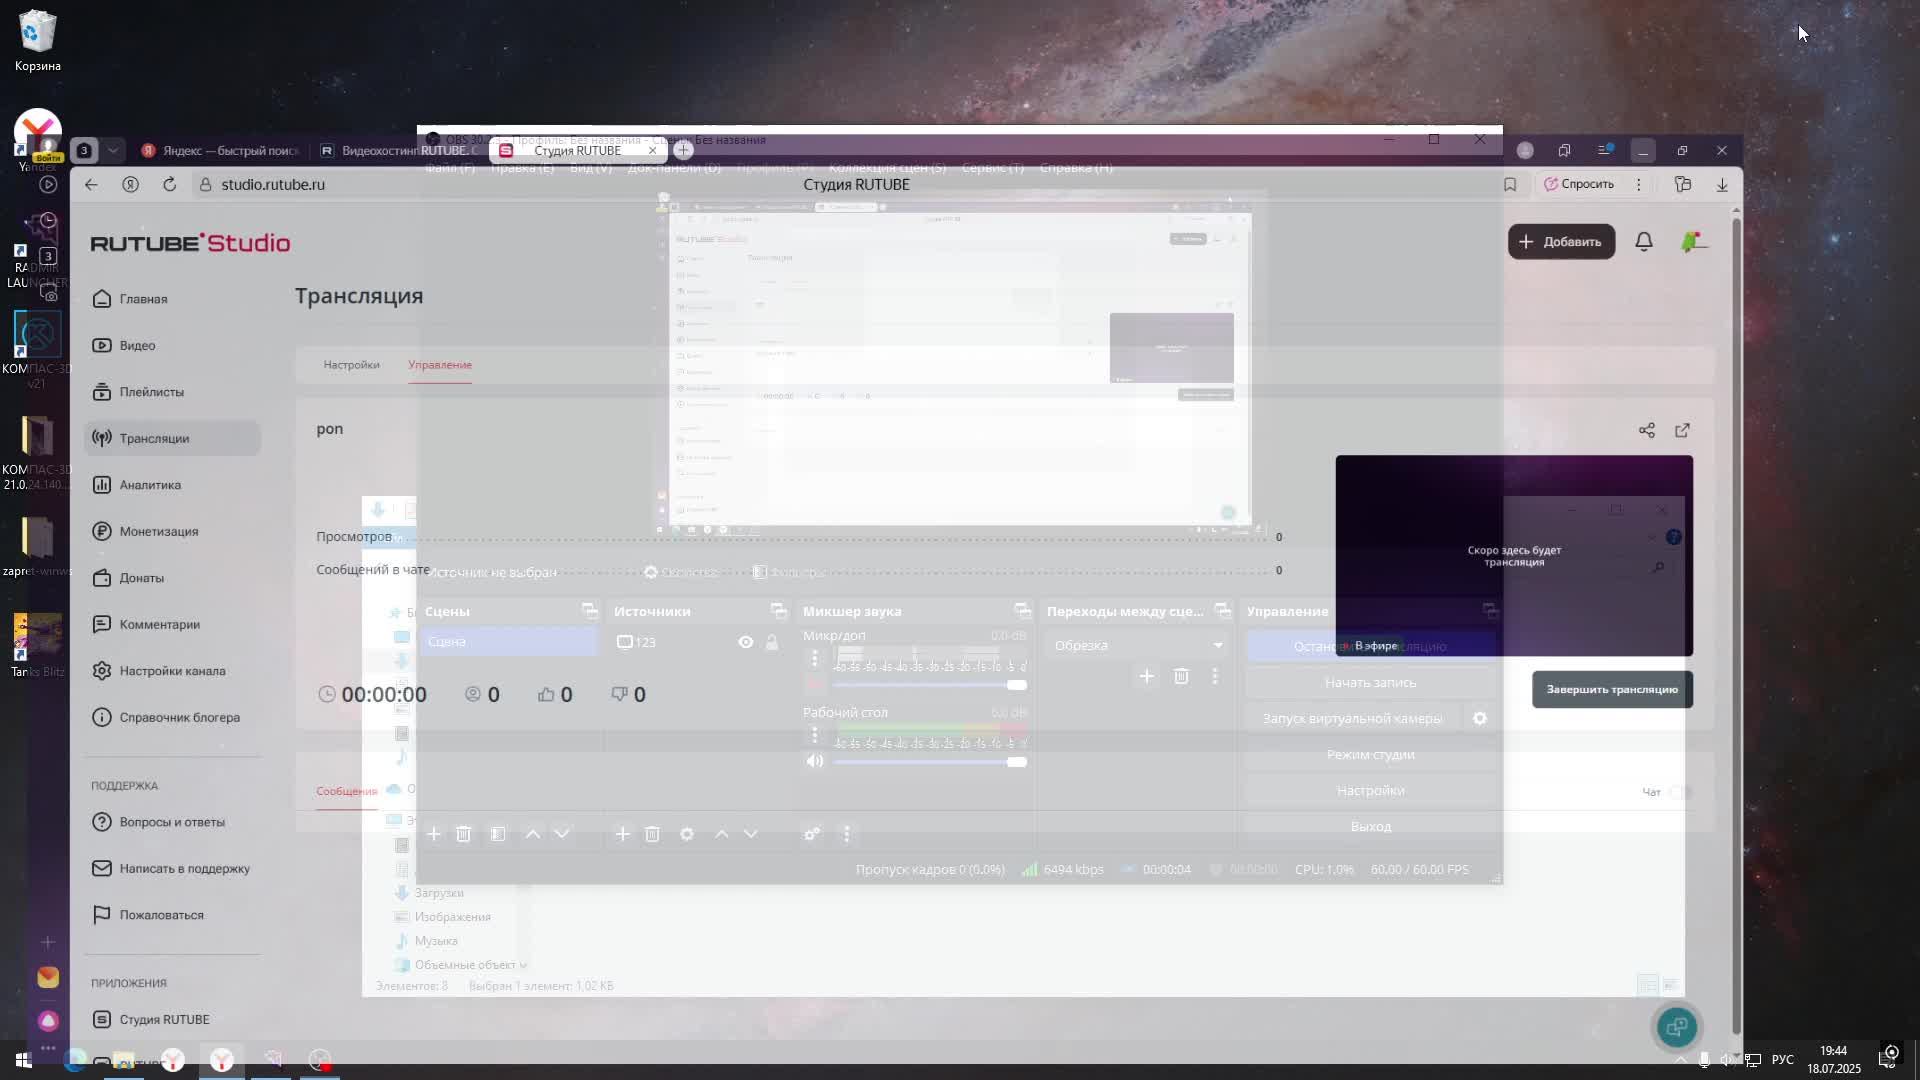
Task: Open stream in new window icon
Action: click(x=1683, y=430)
